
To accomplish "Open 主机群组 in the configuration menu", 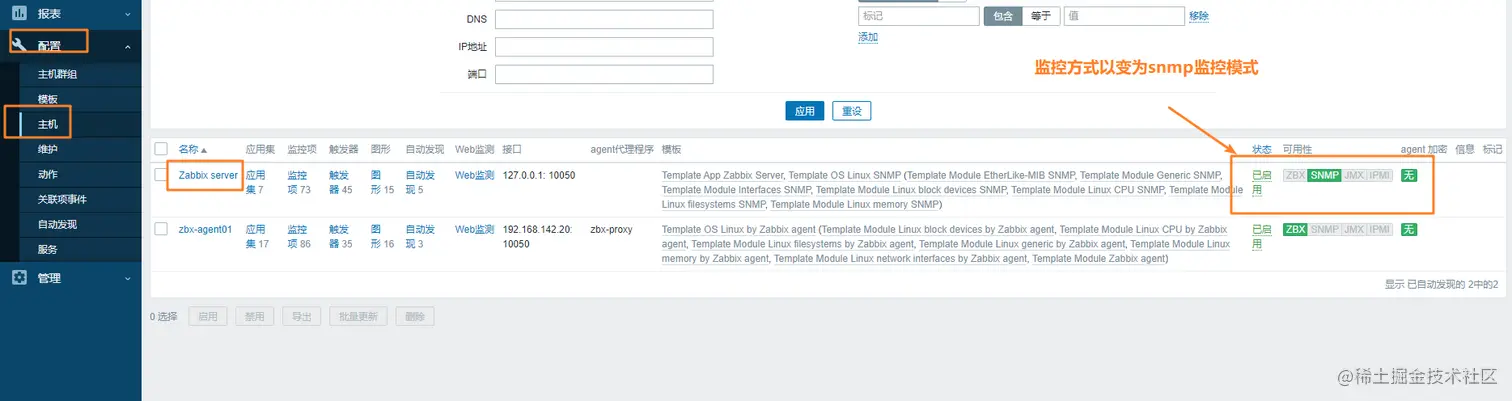I will coord(57,74).
